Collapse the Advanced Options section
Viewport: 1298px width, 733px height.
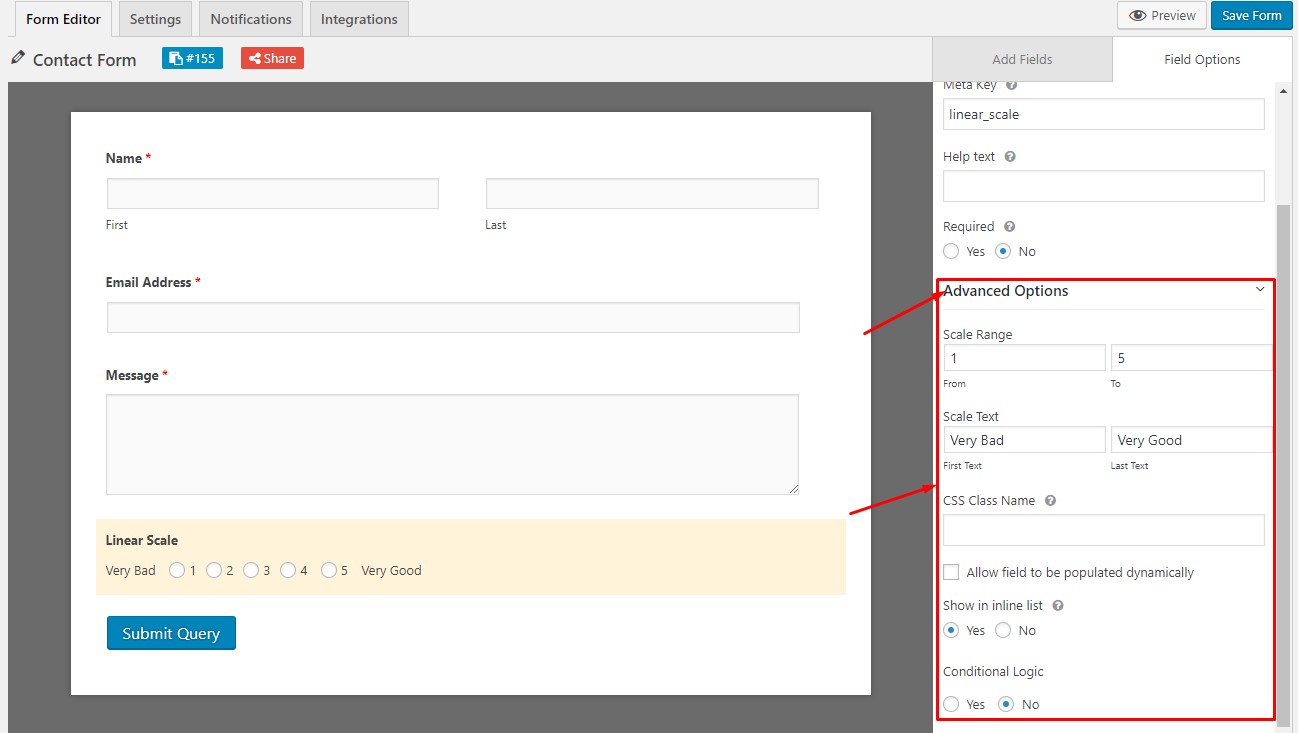click(x=1260, y=290)
